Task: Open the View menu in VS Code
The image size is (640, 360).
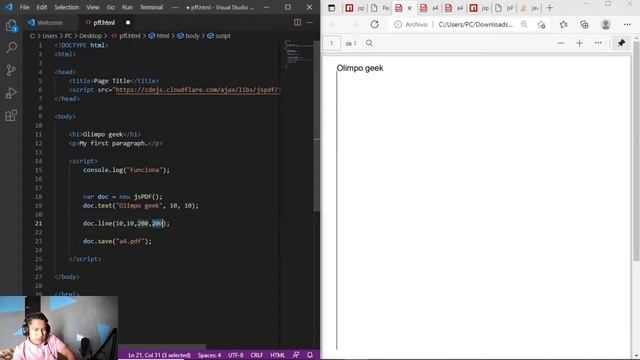Action: 93,7
